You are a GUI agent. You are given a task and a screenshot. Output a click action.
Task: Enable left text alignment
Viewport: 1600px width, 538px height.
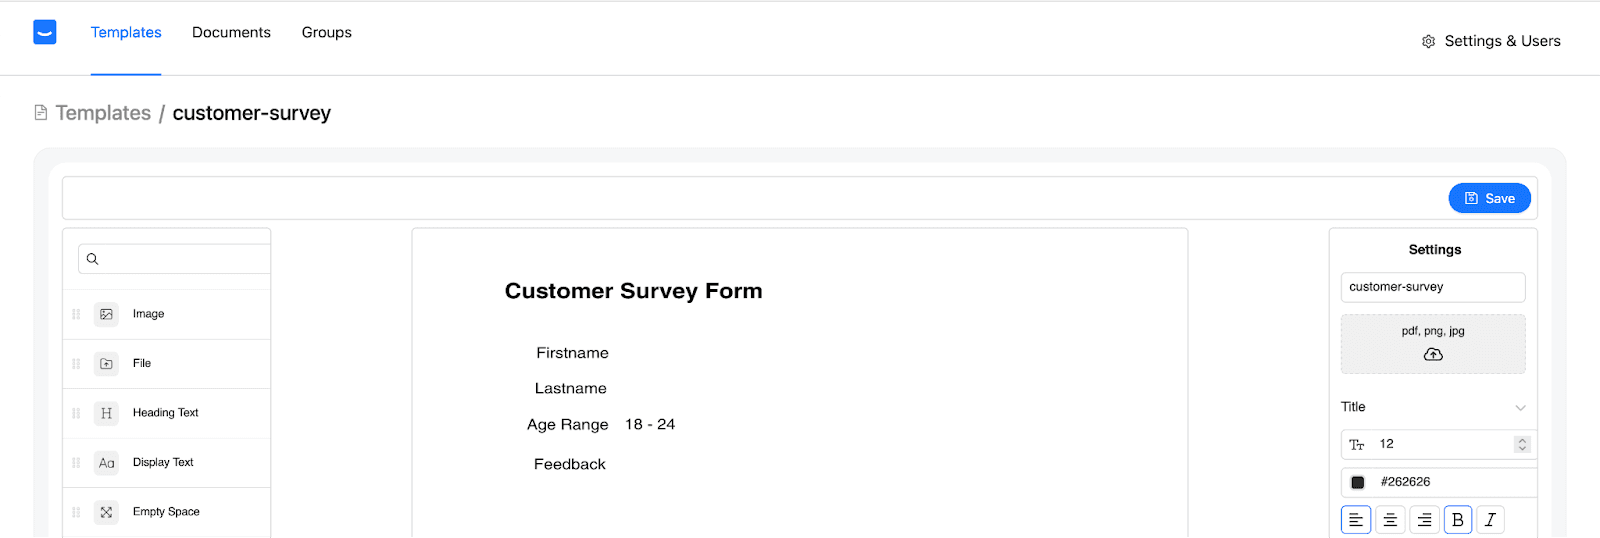(1356, 520)
